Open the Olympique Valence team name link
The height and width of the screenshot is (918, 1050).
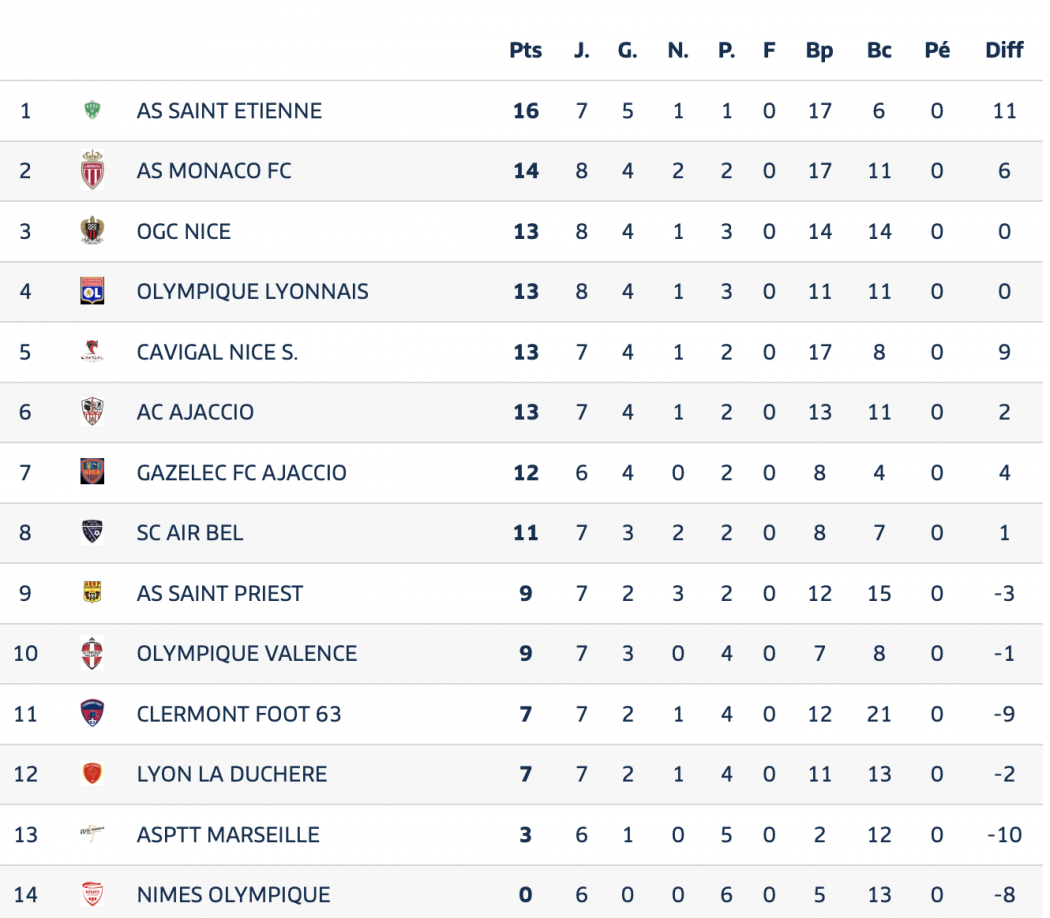click(x=247, y=654)
